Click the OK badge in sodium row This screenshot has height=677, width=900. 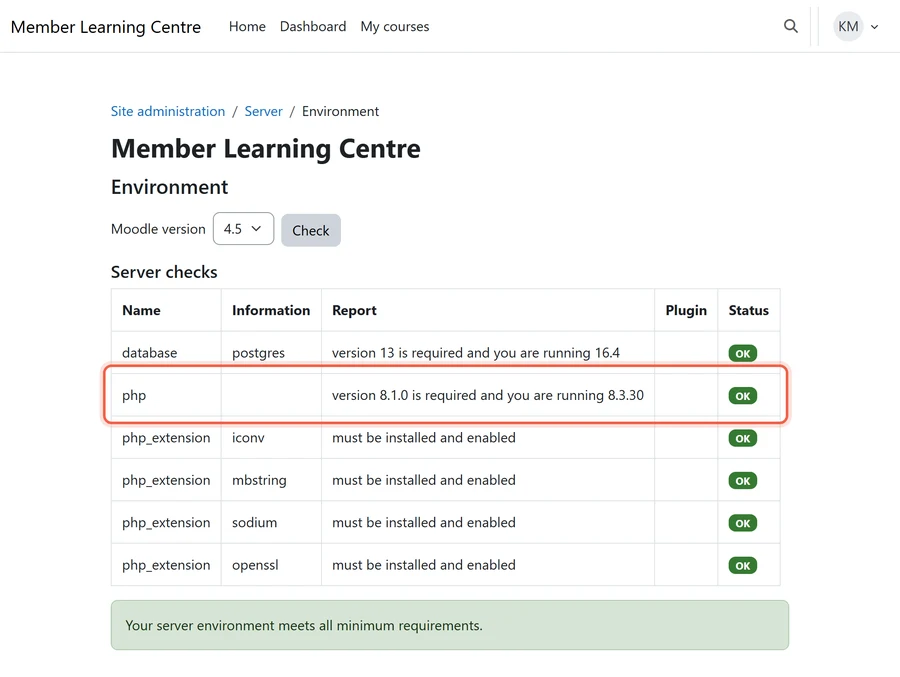(743, 523)
